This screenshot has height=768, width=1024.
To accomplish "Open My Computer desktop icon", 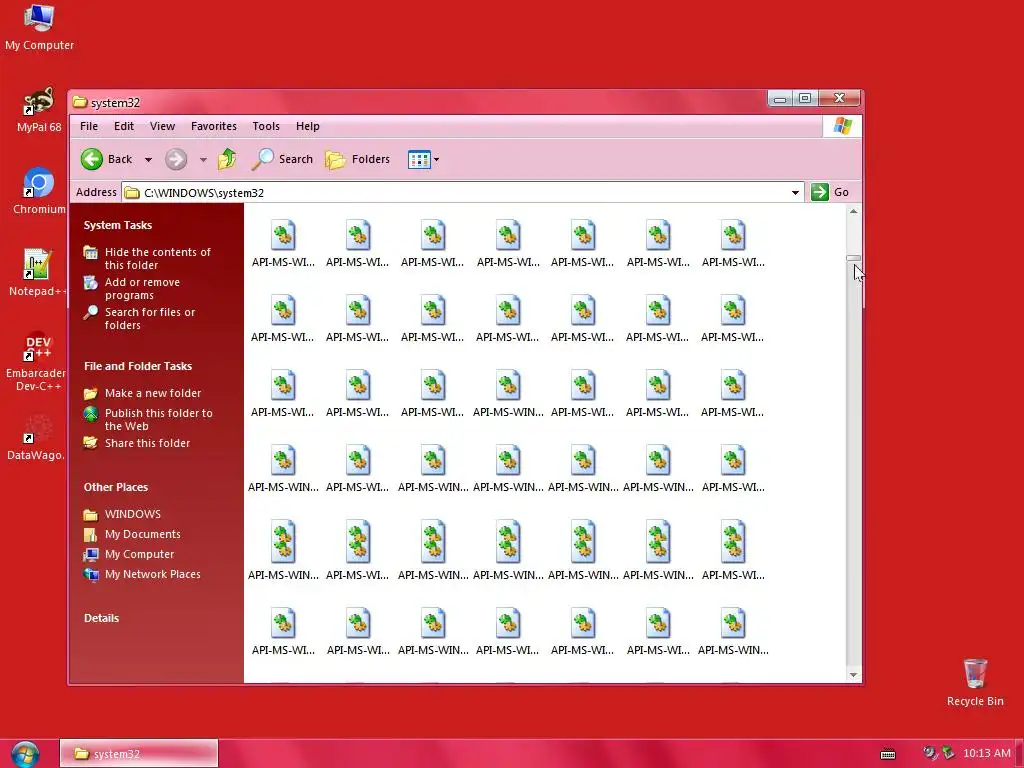I will pyautogui.click(x=39, y=27).
